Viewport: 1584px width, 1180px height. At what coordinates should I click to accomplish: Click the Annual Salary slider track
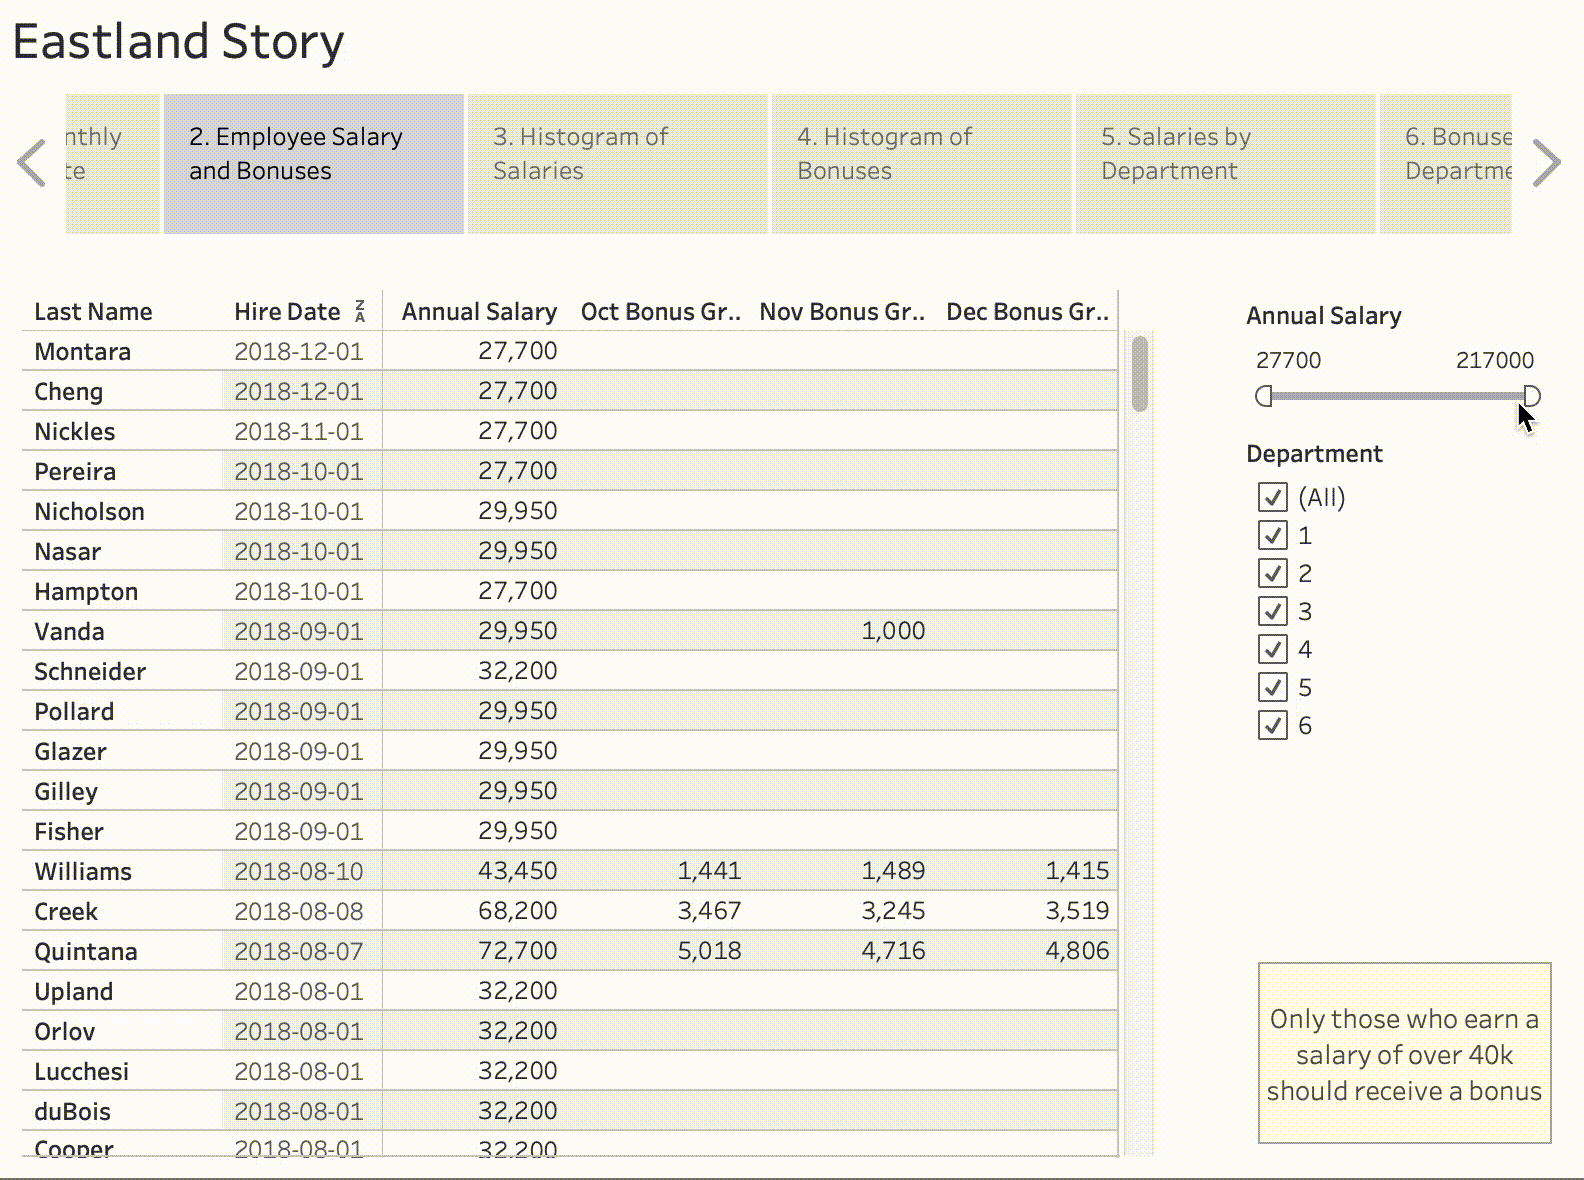click(x=1398, y=396)
